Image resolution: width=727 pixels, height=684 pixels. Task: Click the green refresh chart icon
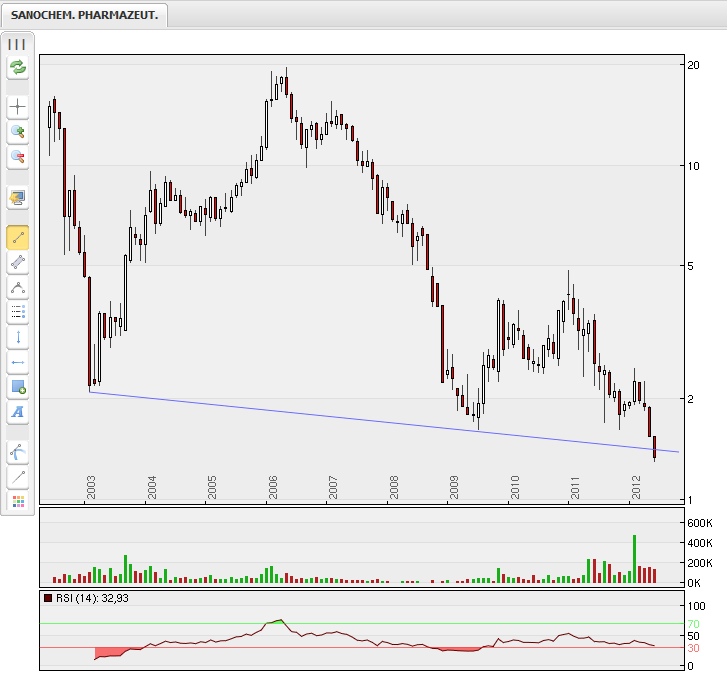(x=18, y=68)
